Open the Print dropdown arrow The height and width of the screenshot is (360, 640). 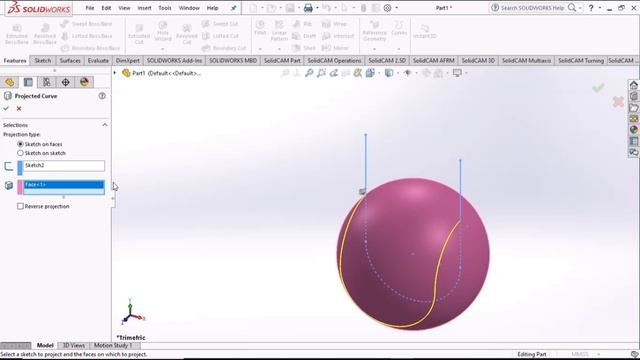317,8
